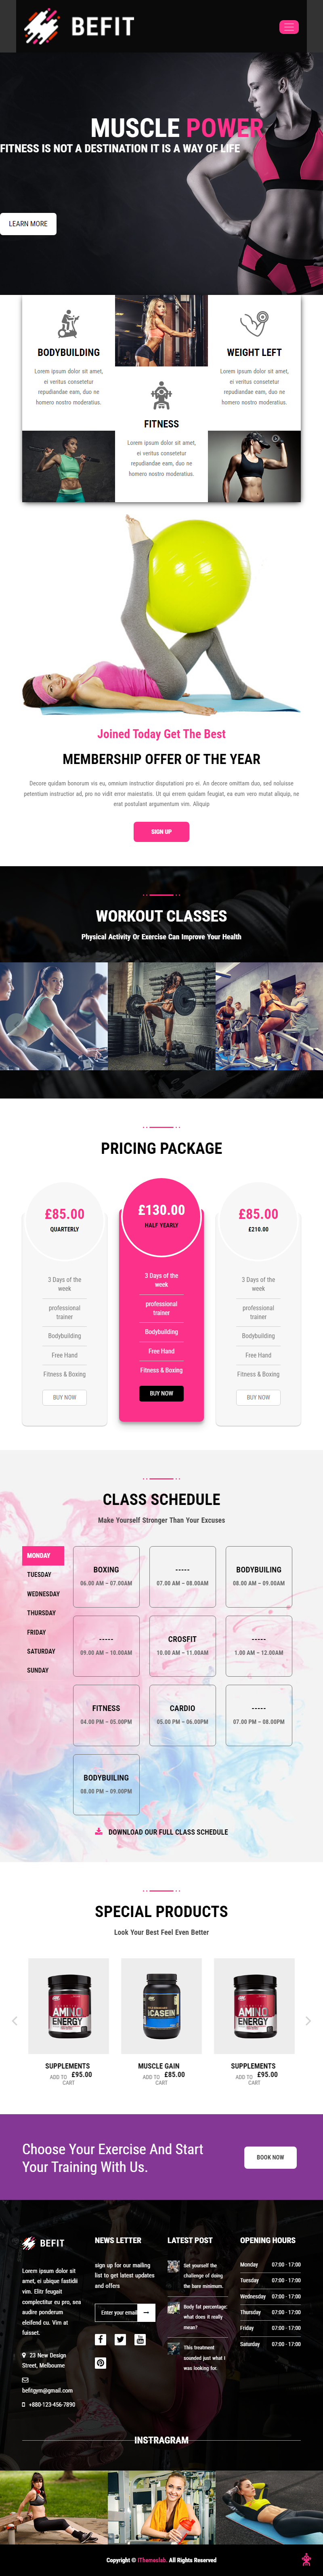Click Buy Now on Half Yearly package
This screenshot has height=2576, width=323.
[161, 1393]
